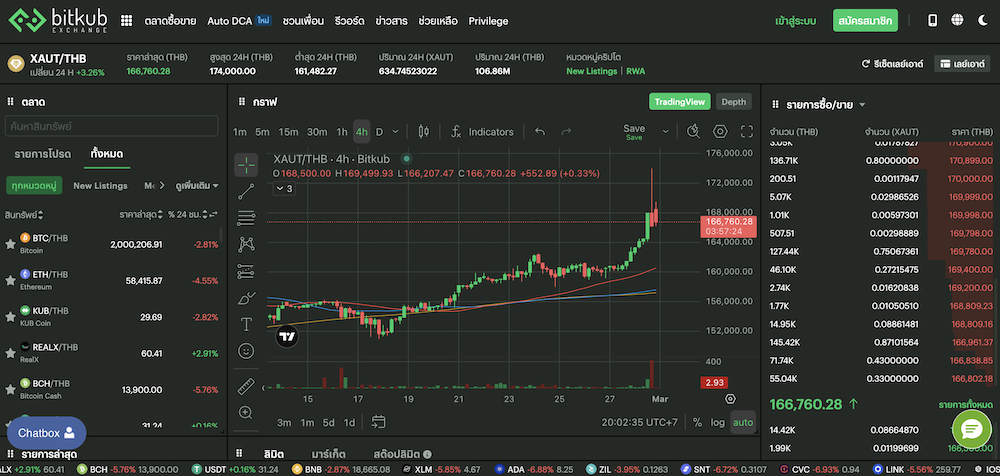Enter fullscreen chart mode

coord(746,132)
